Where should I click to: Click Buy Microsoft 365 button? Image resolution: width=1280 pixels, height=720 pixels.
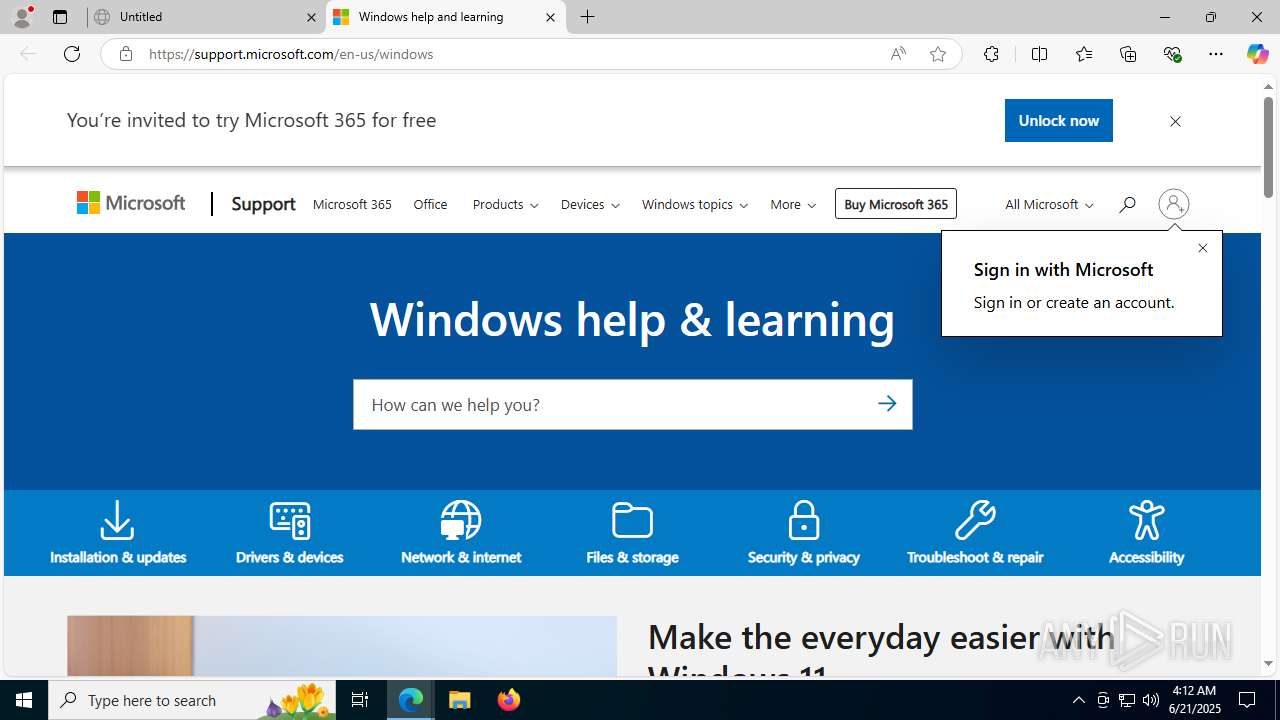[896, 204]
